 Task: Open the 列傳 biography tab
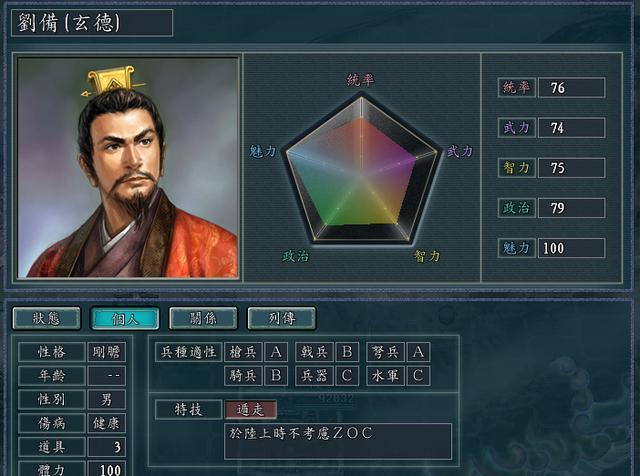pos(282,318)
